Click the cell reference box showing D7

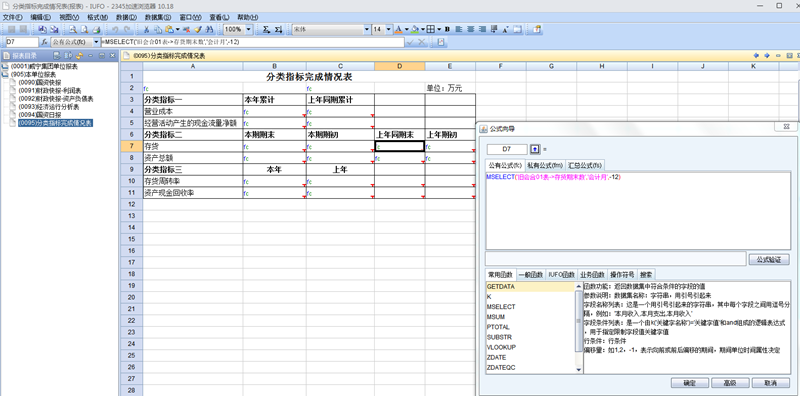point(22,42)
